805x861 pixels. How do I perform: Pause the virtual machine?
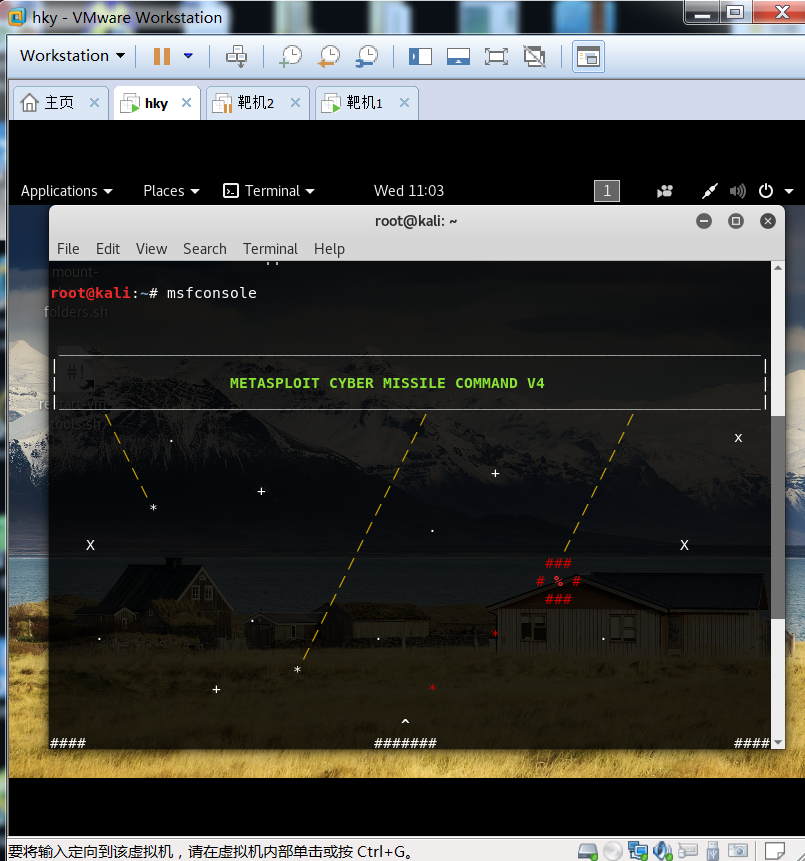(161, 56)
